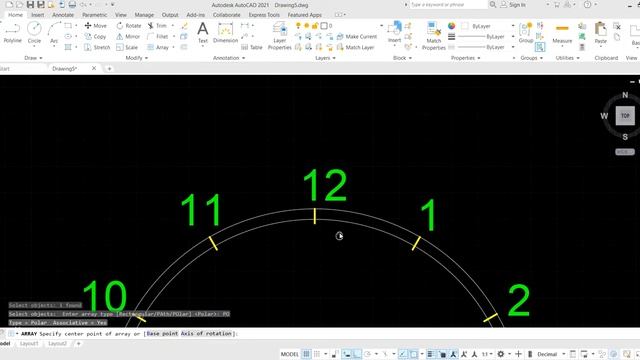The image size is (640, 360).
Task: Toggle snap mode in status bar
Action: click(x=317, y=354)
